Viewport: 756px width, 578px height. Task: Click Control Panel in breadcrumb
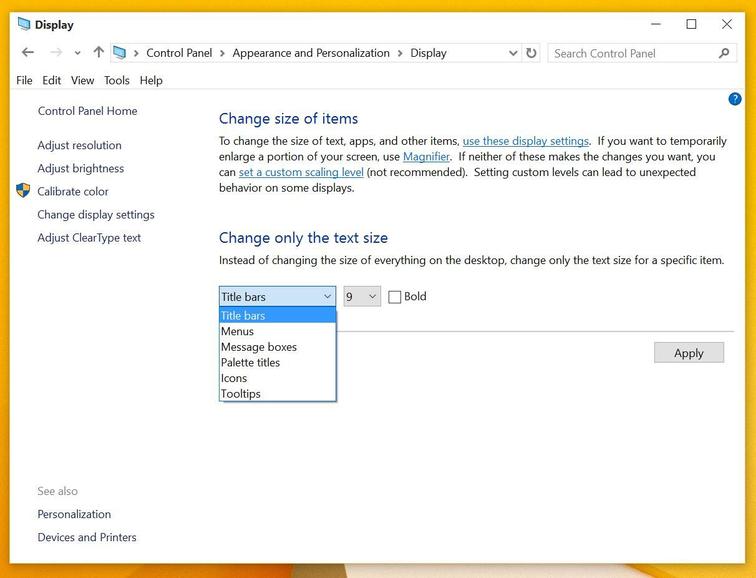click(179, 53)
